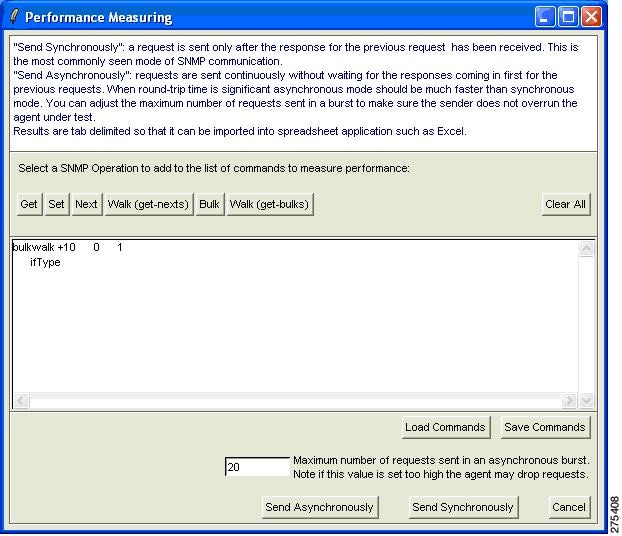Click the horizontal scroll-right arrow
Image resolution: width=622 pixels, height=536 pixels.
pyautogui.click(x=569, y=400)
